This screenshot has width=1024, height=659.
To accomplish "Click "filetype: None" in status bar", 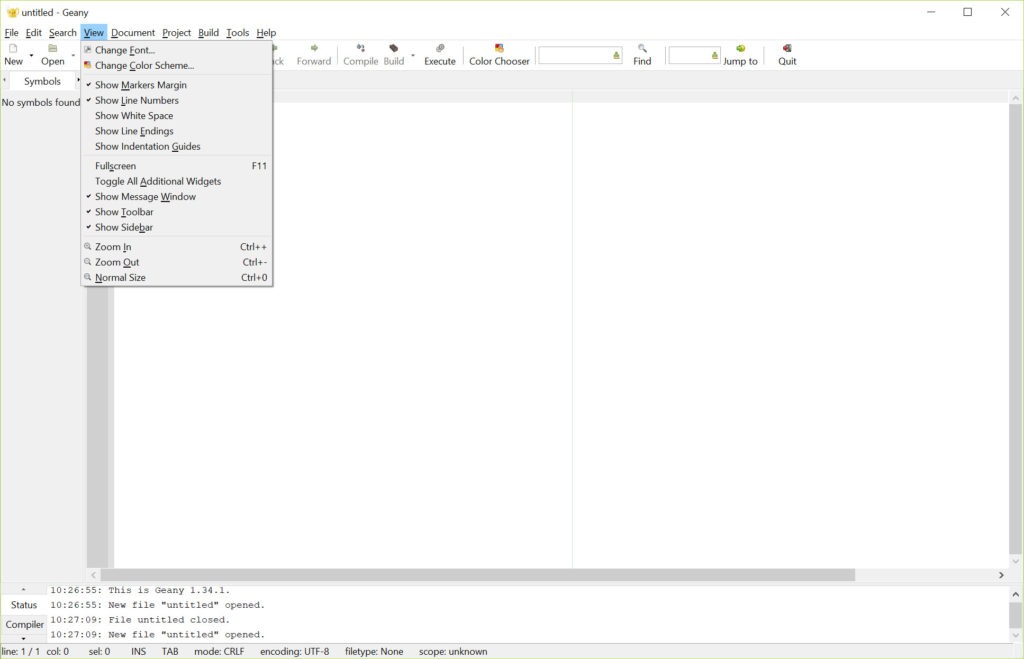I will 374,652.
